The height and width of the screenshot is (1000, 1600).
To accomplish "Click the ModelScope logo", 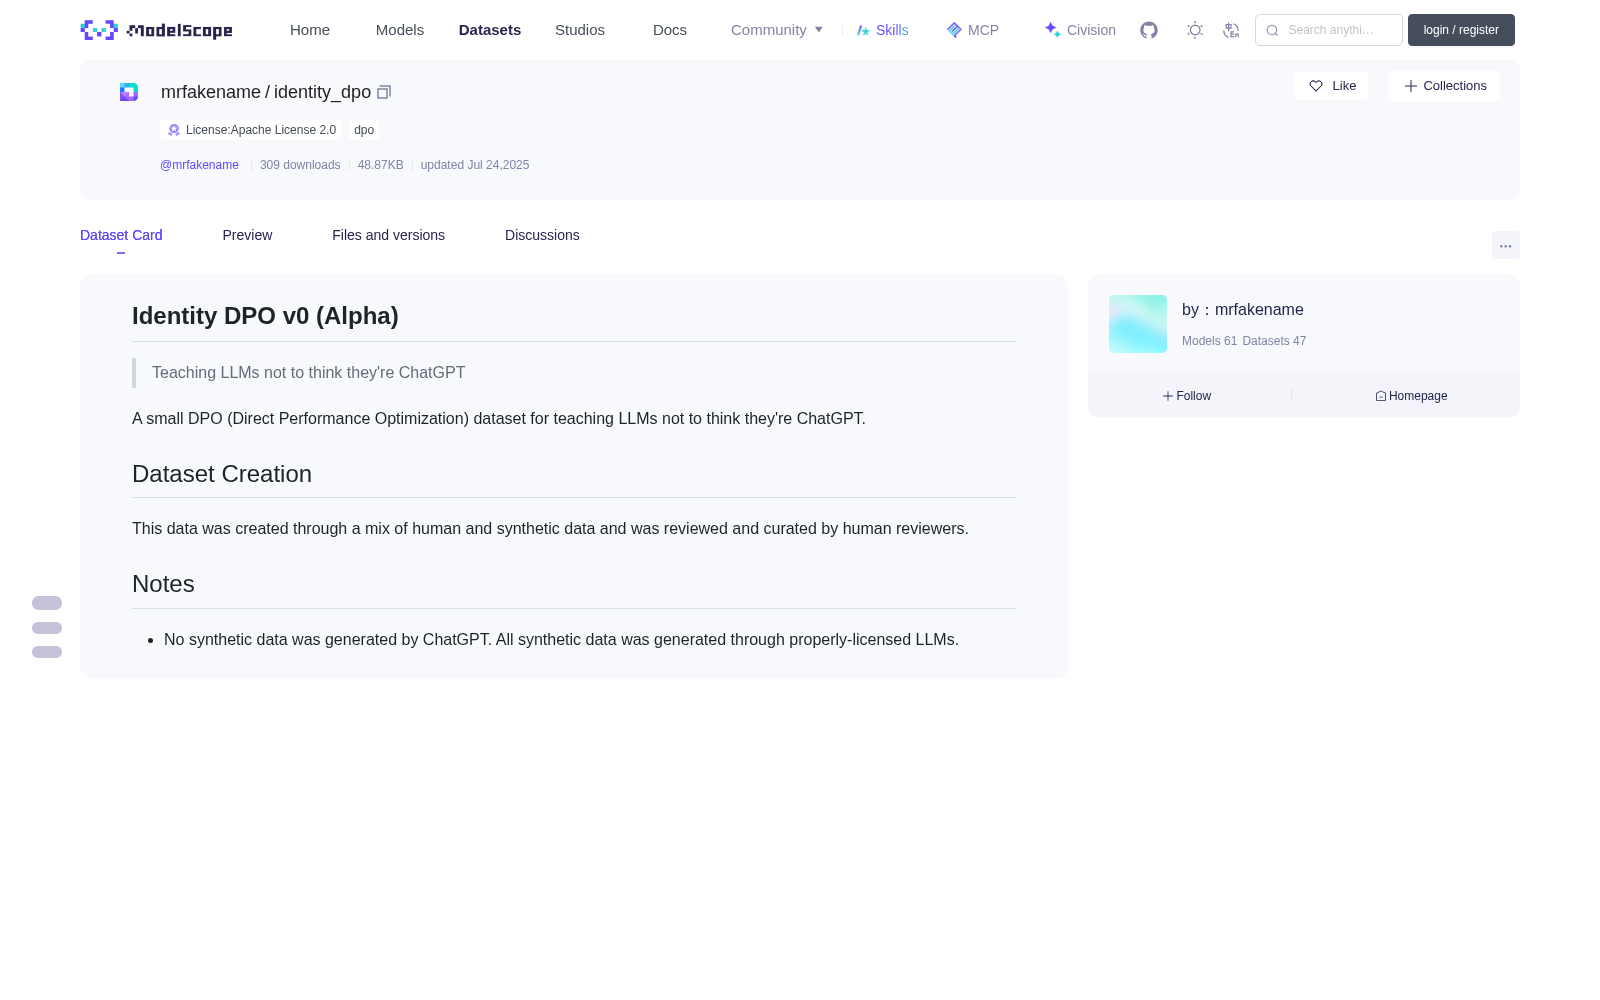I will coord(156,30).
